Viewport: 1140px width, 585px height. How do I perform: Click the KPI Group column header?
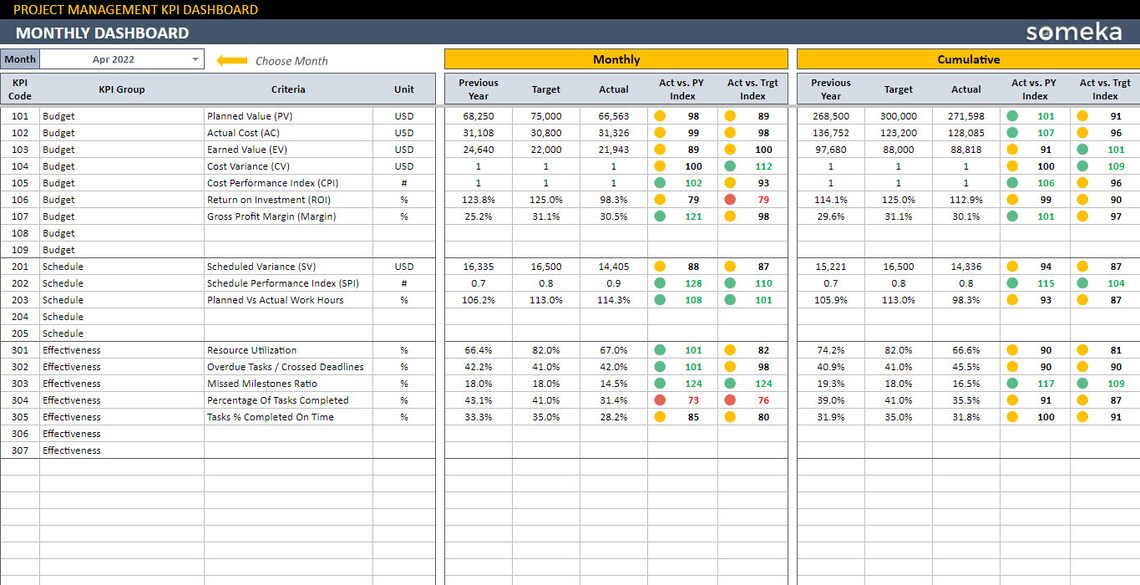(121, 89)
